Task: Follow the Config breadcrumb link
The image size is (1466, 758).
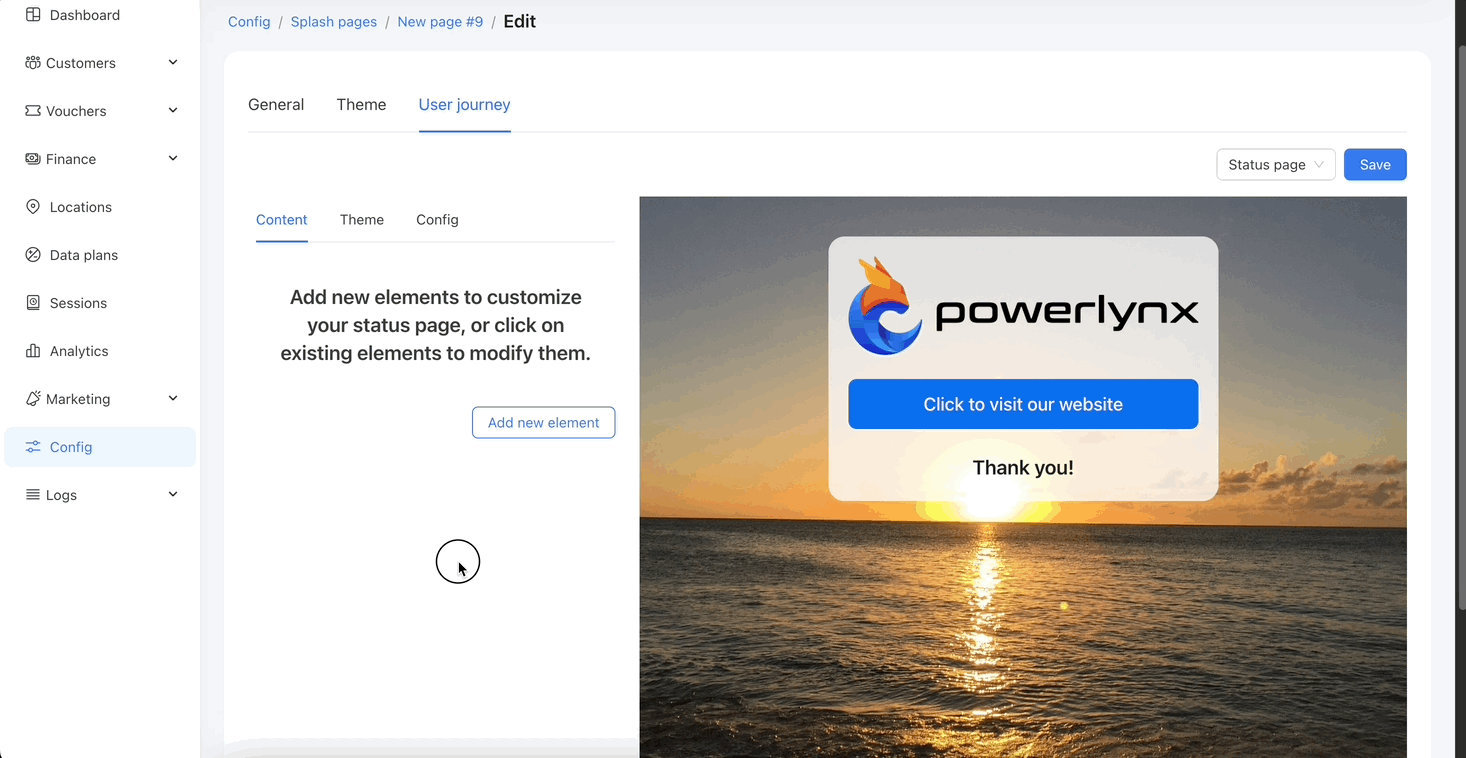Action: [x=249, y=22]
